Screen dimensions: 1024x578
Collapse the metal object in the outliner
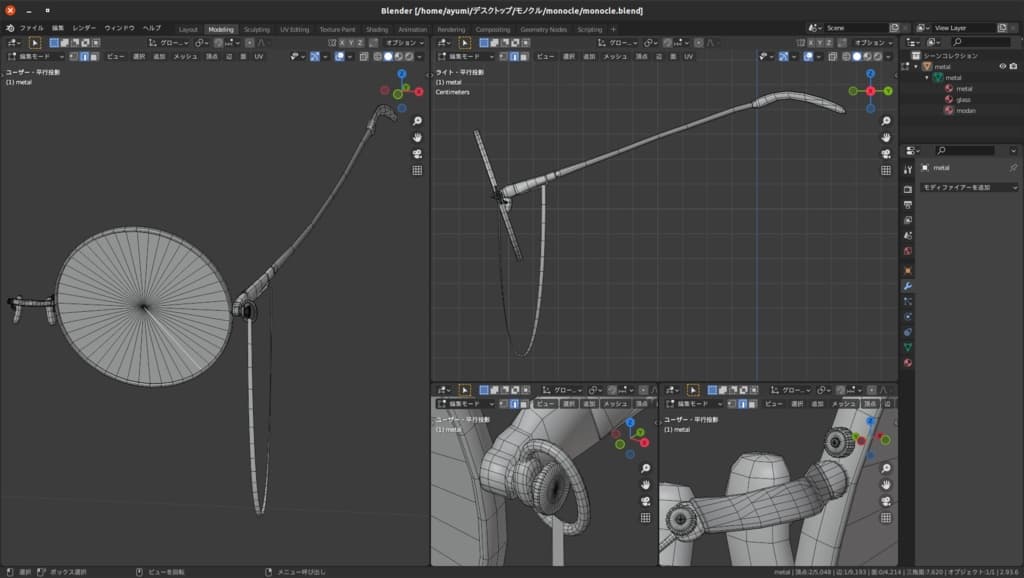click(917, 66)
